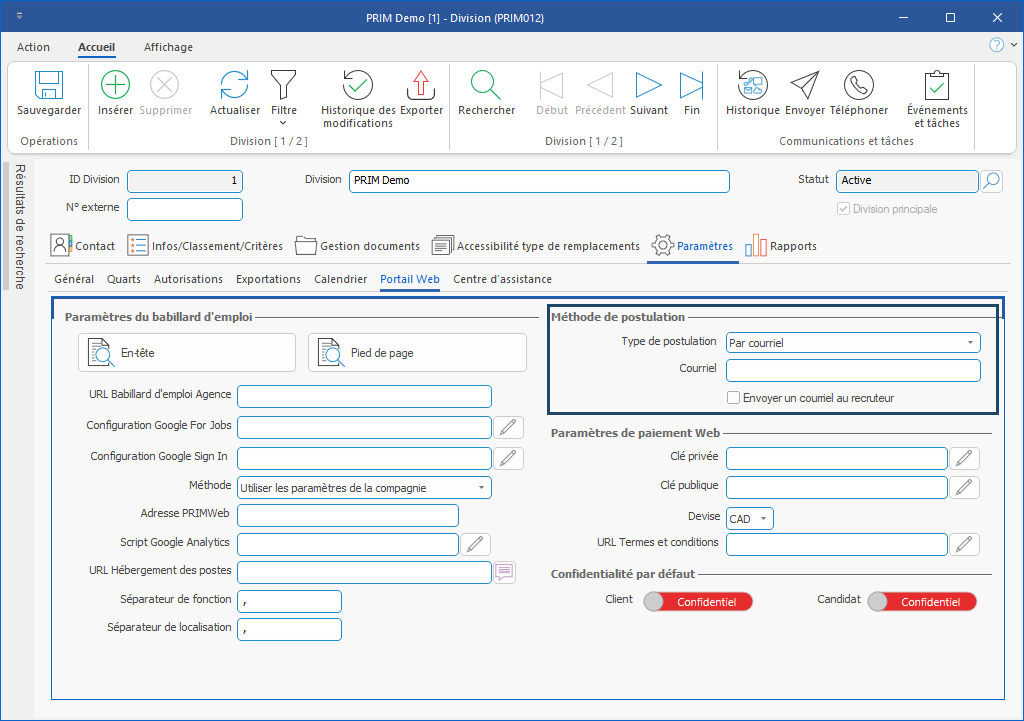Viewport: 1024px width, 721px height.
Task: Open Historique des modifications
Action: pos(357,87)
